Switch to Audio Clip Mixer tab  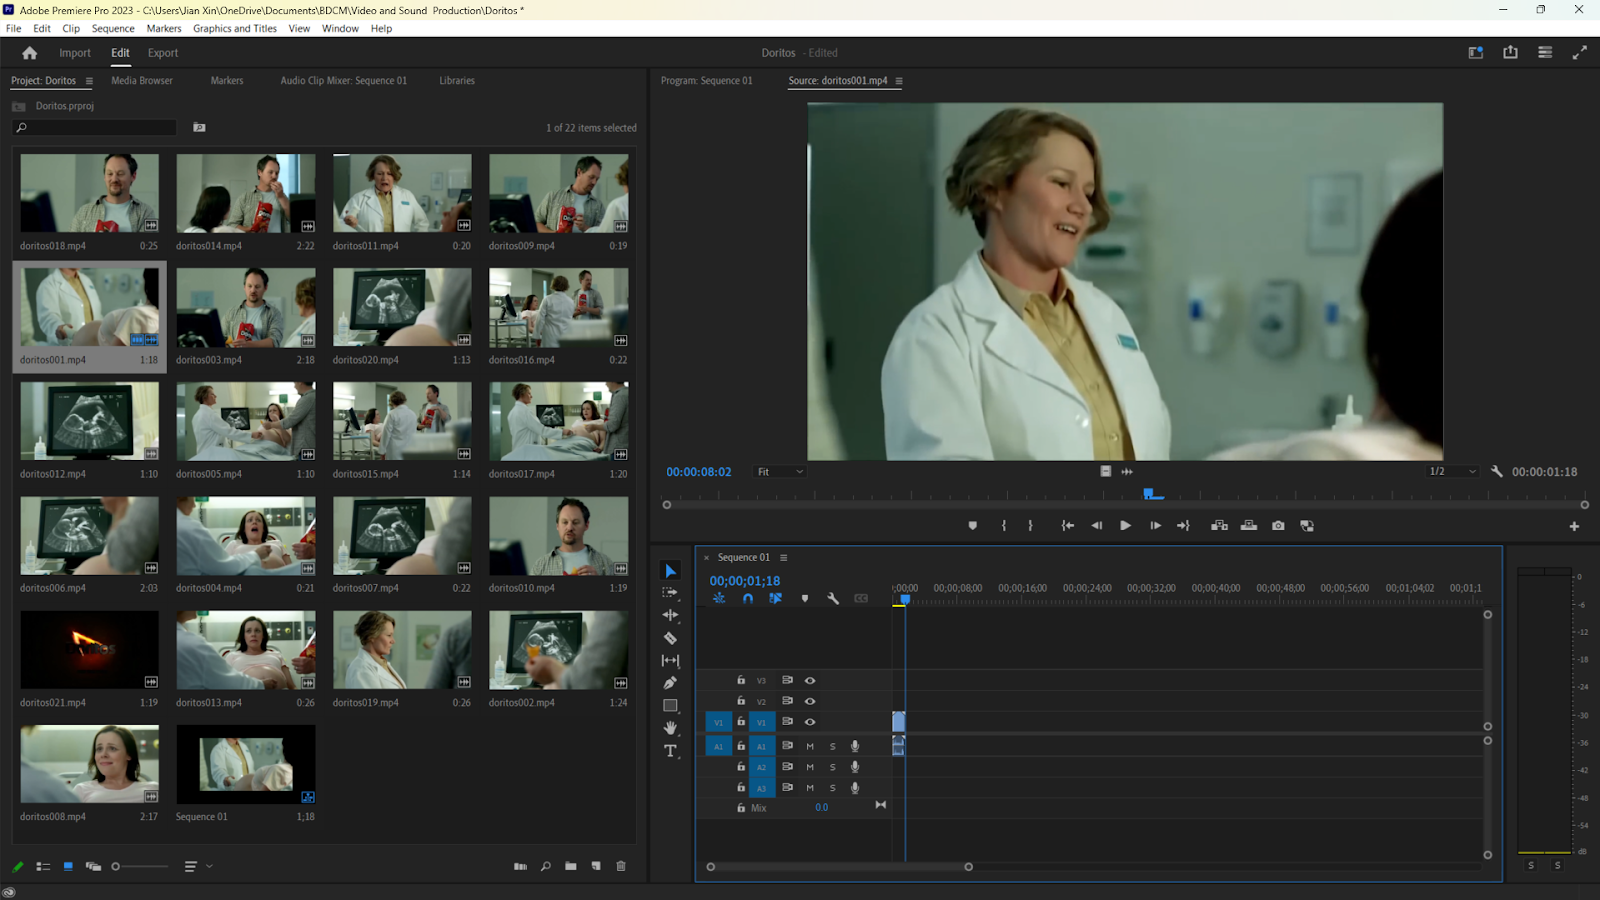tap(344, 81)
